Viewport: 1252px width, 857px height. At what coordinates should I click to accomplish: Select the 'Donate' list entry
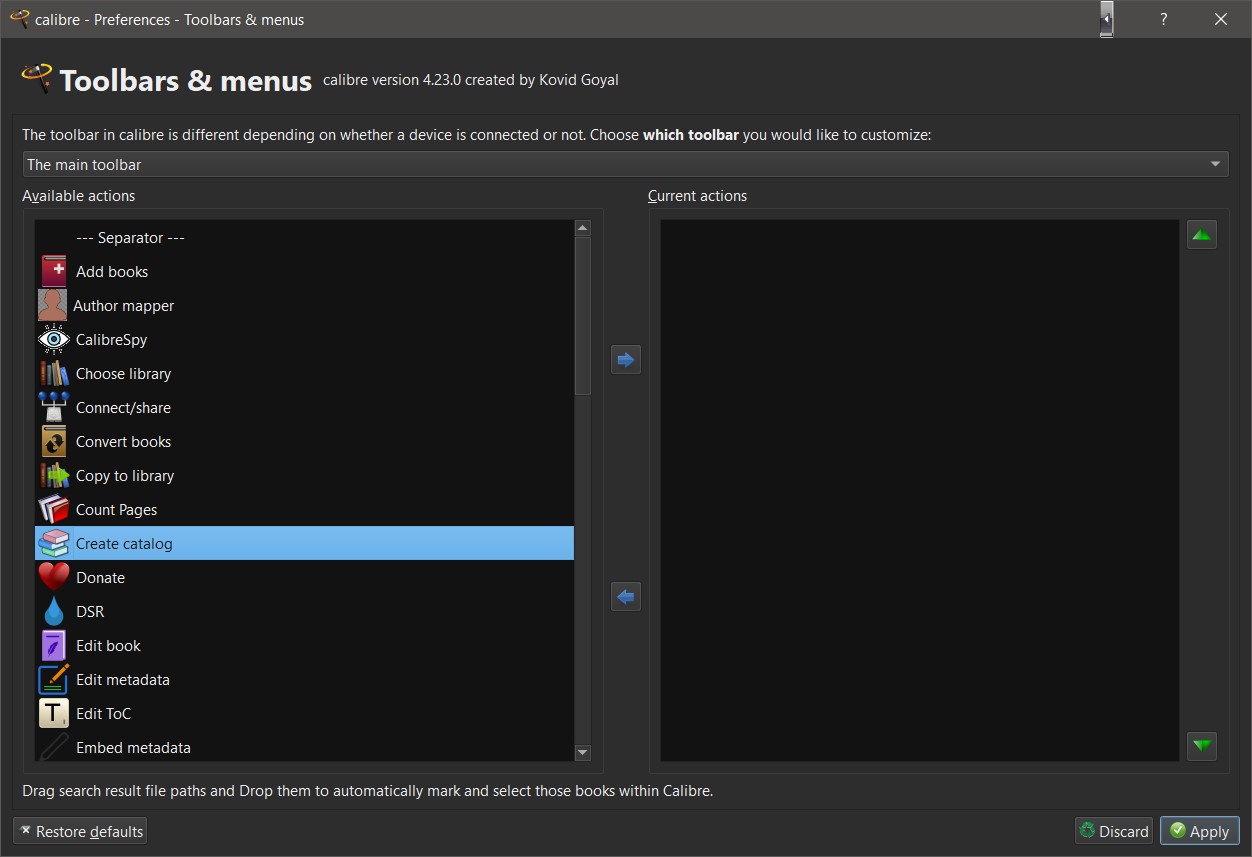[x=304, y=577]
